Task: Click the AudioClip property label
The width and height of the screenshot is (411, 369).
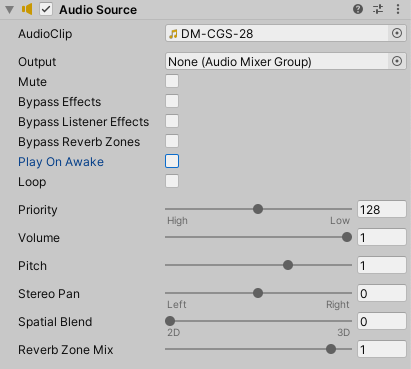Action: pyautogui.click(x=45, y=34)
